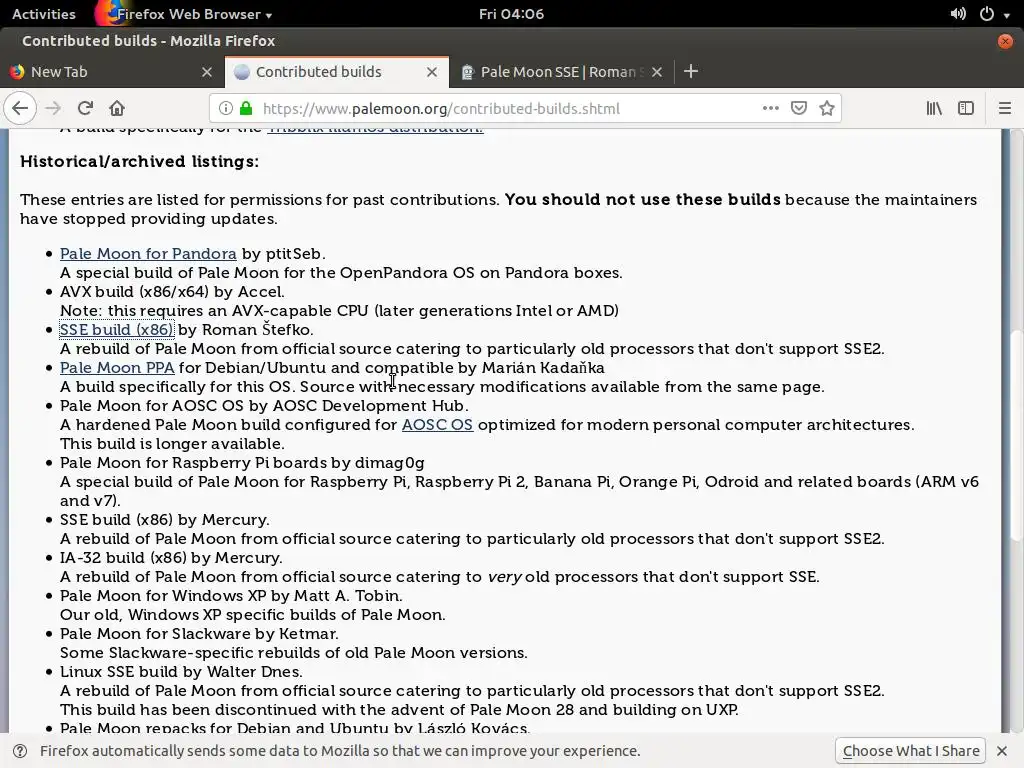Select the Contributed builds tab
Screen dimensions: 1024x768
pyautogui.click(x=336, y=72)
